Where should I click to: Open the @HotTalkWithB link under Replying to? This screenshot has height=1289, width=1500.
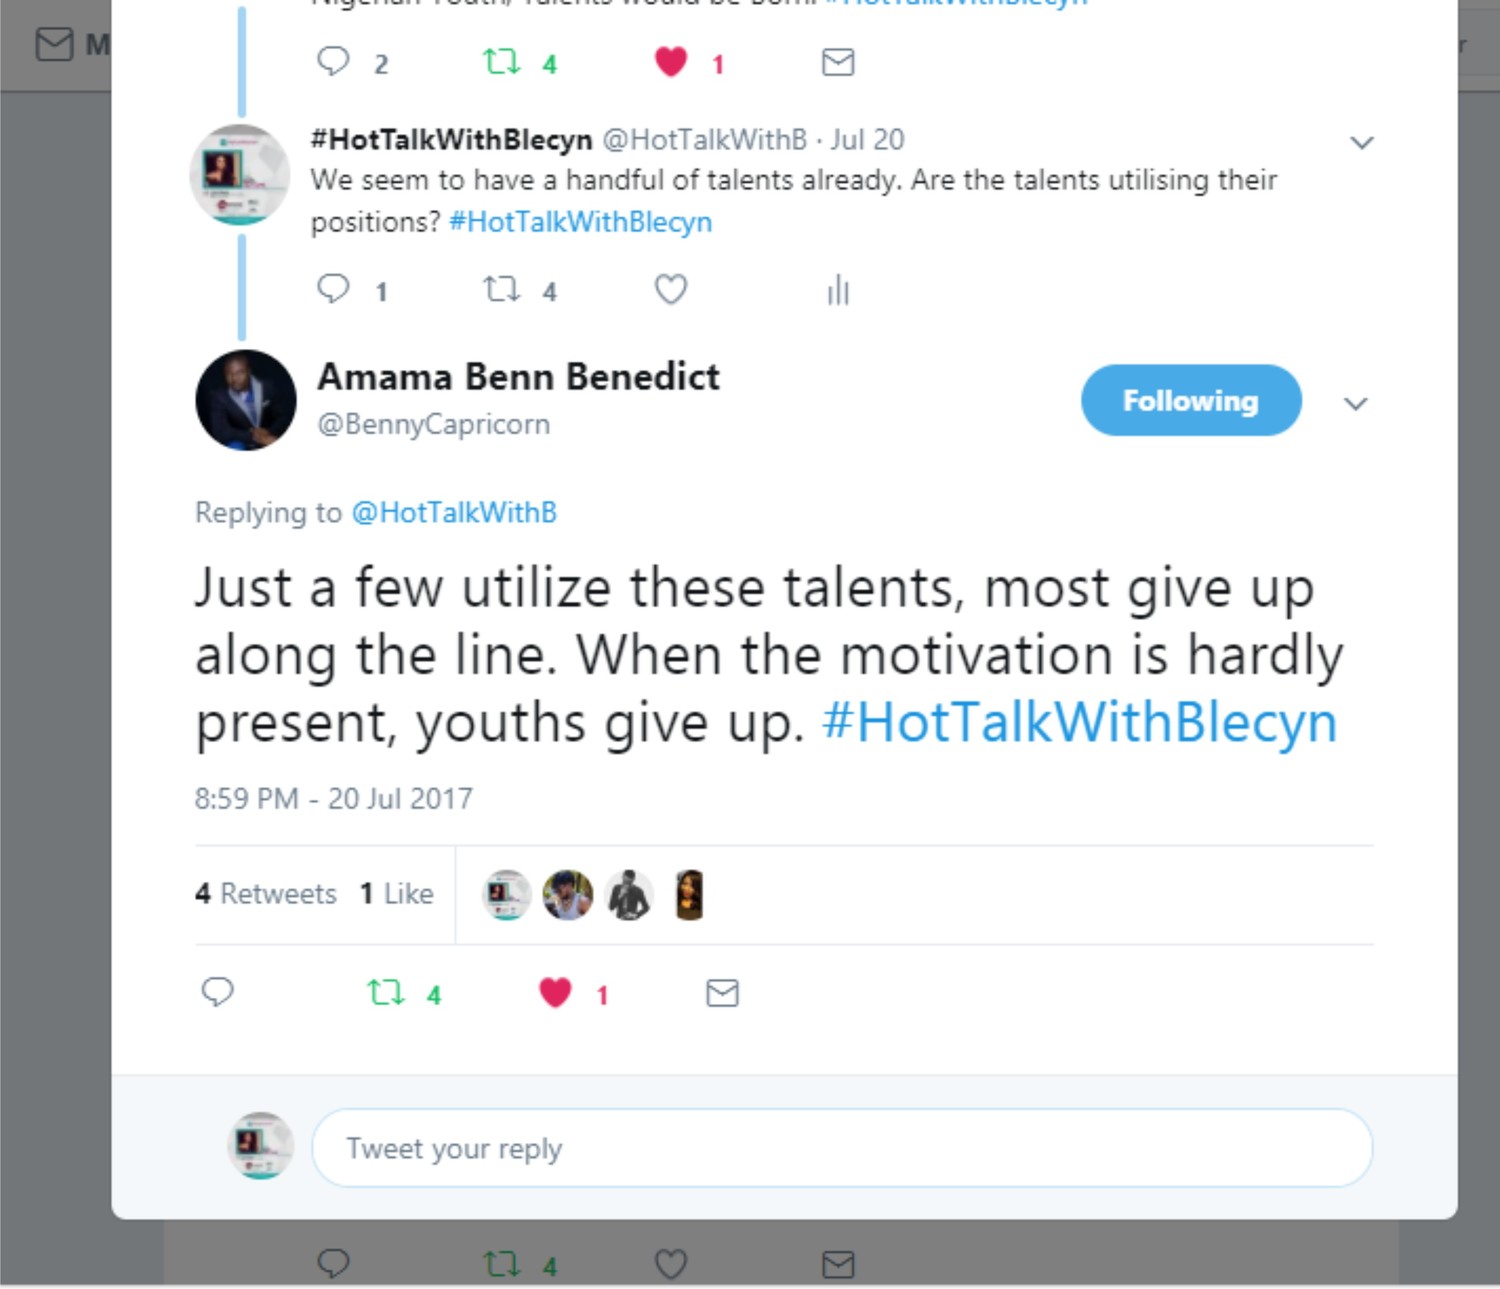click(454, 513)
